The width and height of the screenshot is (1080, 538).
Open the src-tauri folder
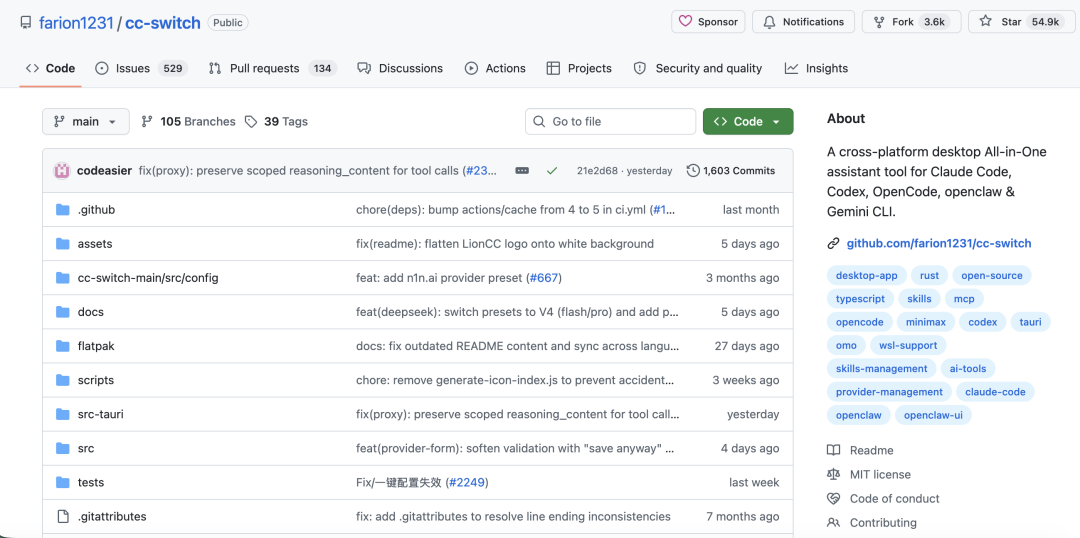(101, 415)
